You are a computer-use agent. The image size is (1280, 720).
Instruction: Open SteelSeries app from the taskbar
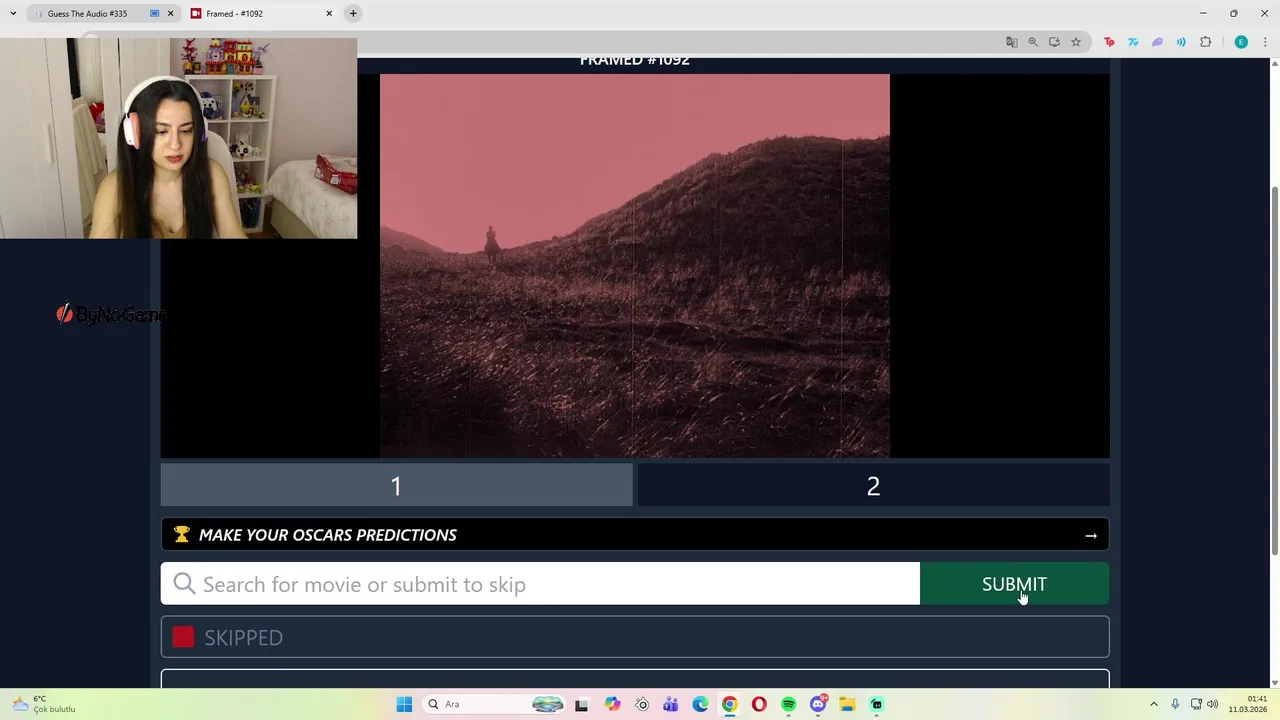click(x=641, y=704)
